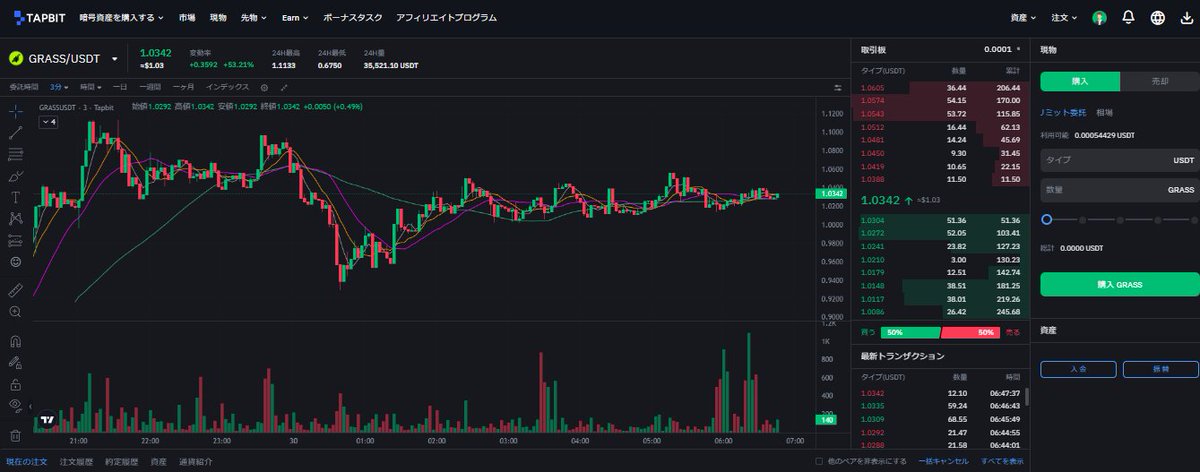Image resolution: width=1200 pixels, height=472 pixels.
Task: Open chart settings gear icon
Action: pos(264,87)
